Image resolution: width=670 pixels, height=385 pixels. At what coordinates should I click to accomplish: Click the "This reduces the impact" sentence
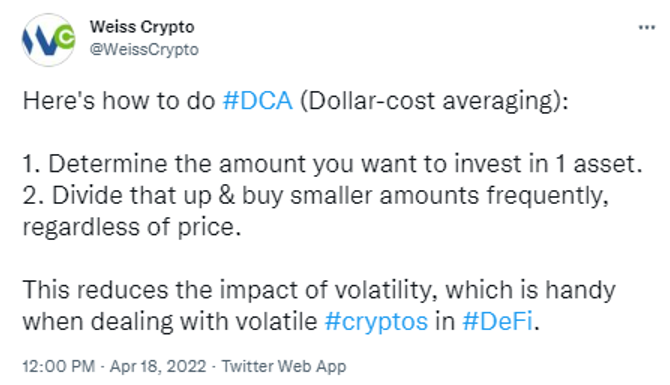(319, 290)
